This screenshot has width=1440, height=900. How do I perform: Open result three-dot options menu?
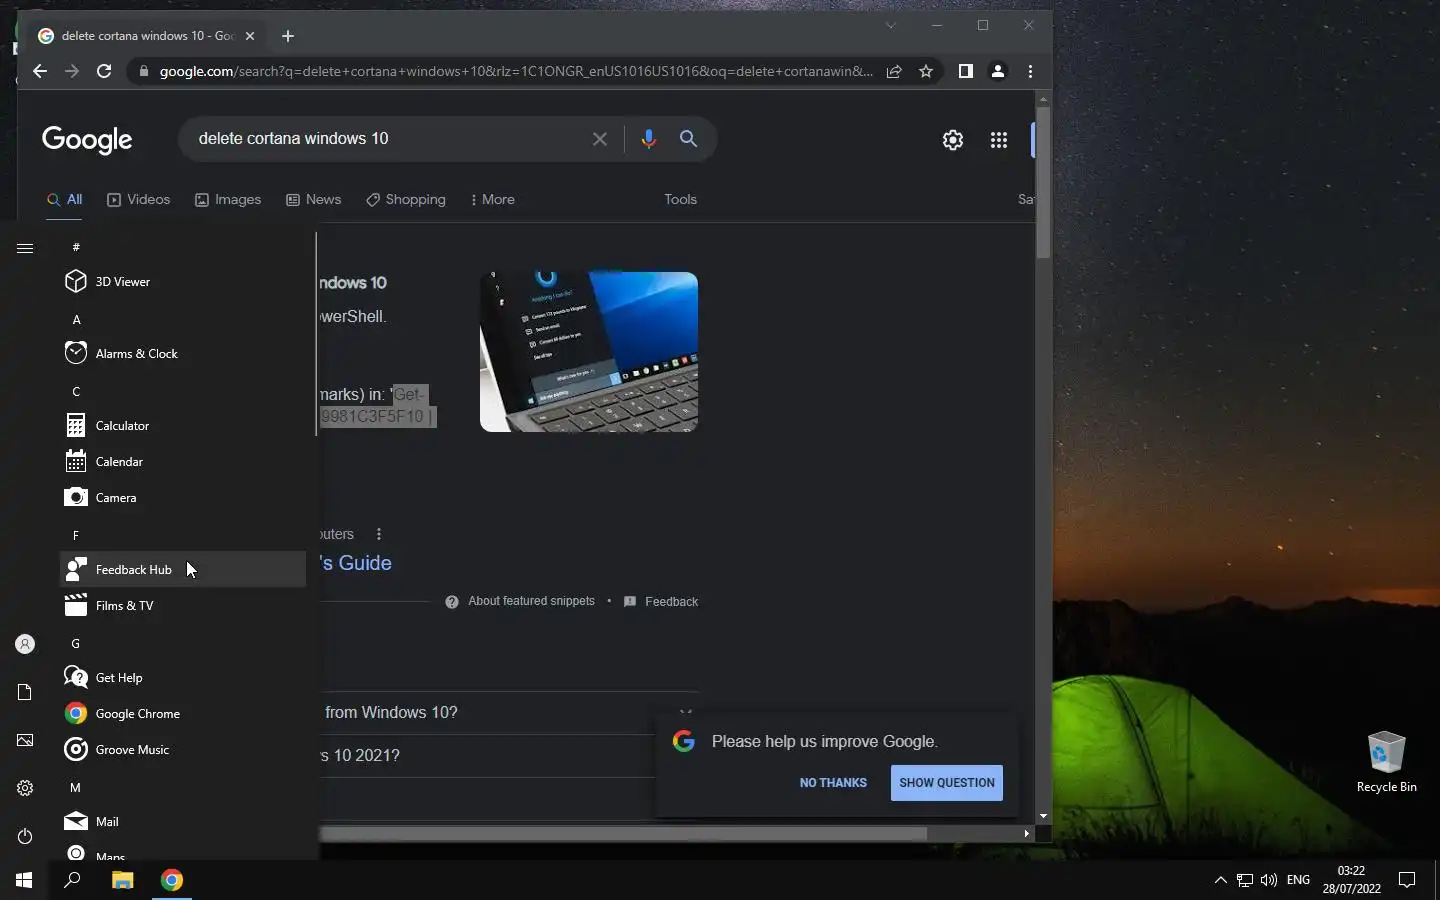click(x=379, y=534)
